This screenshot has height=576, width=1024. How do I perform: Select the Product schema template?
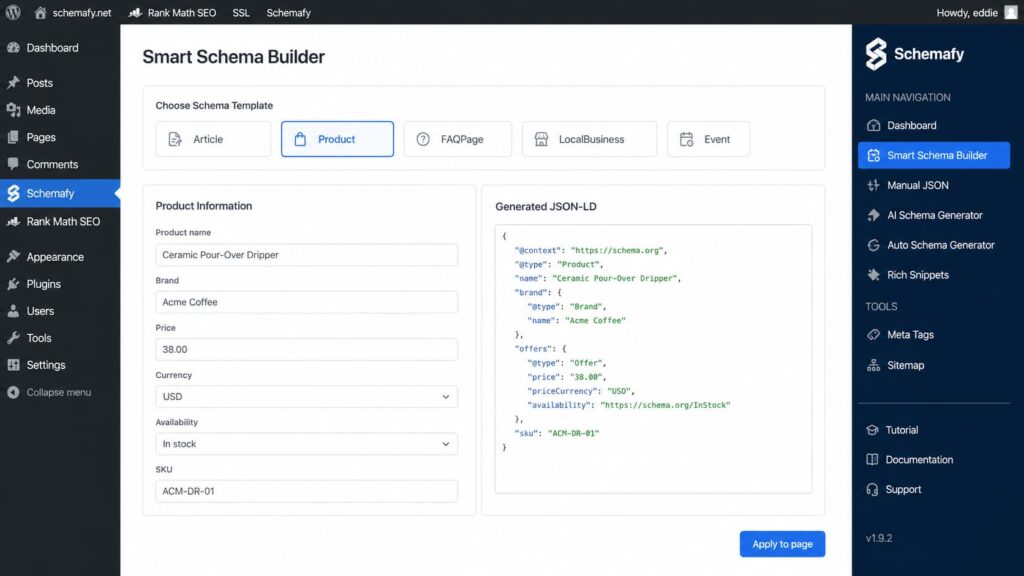(x=337, y=139)
